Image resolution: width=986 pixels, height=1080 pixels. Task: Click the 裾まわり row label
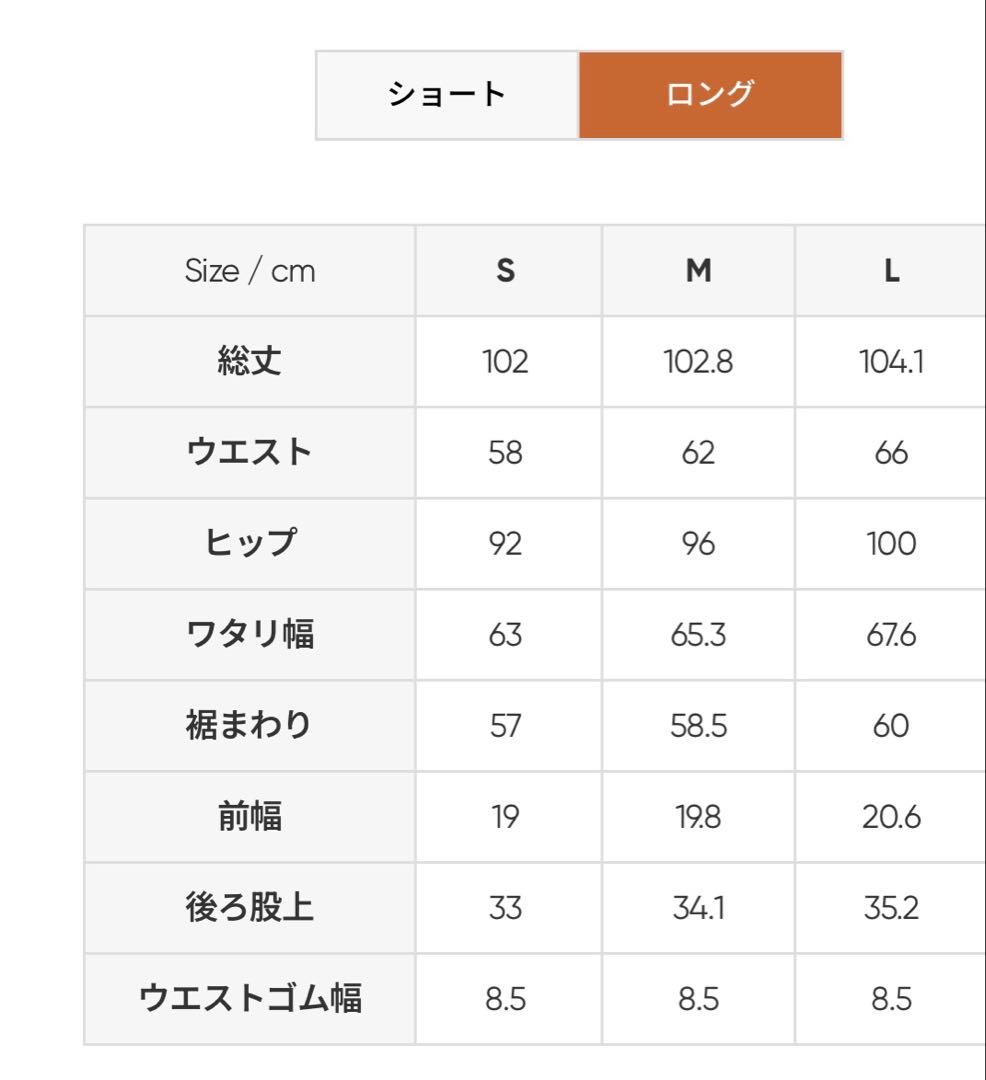[x=249, y=725]
